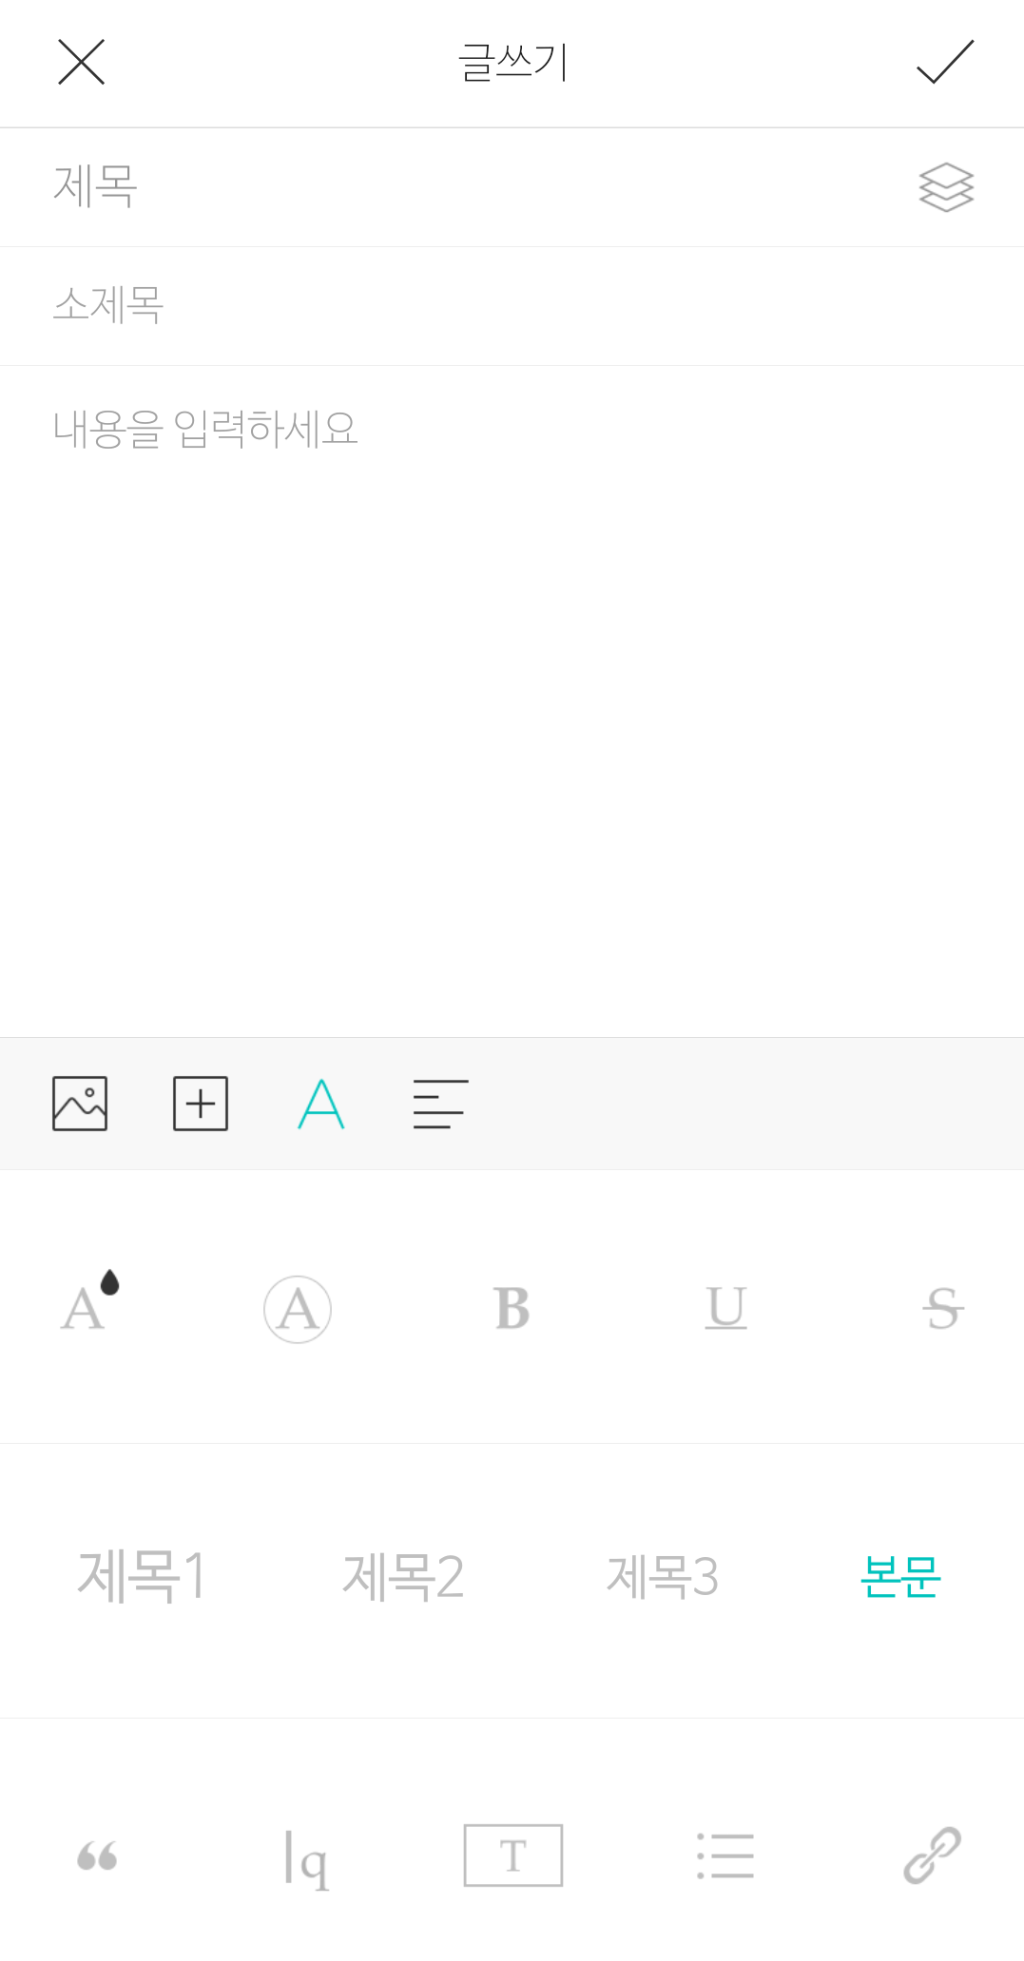Viewport: 1024px width, 1961px height.
Task: Open the layers stack icon beside title
Action: click(x=946, y=187)
